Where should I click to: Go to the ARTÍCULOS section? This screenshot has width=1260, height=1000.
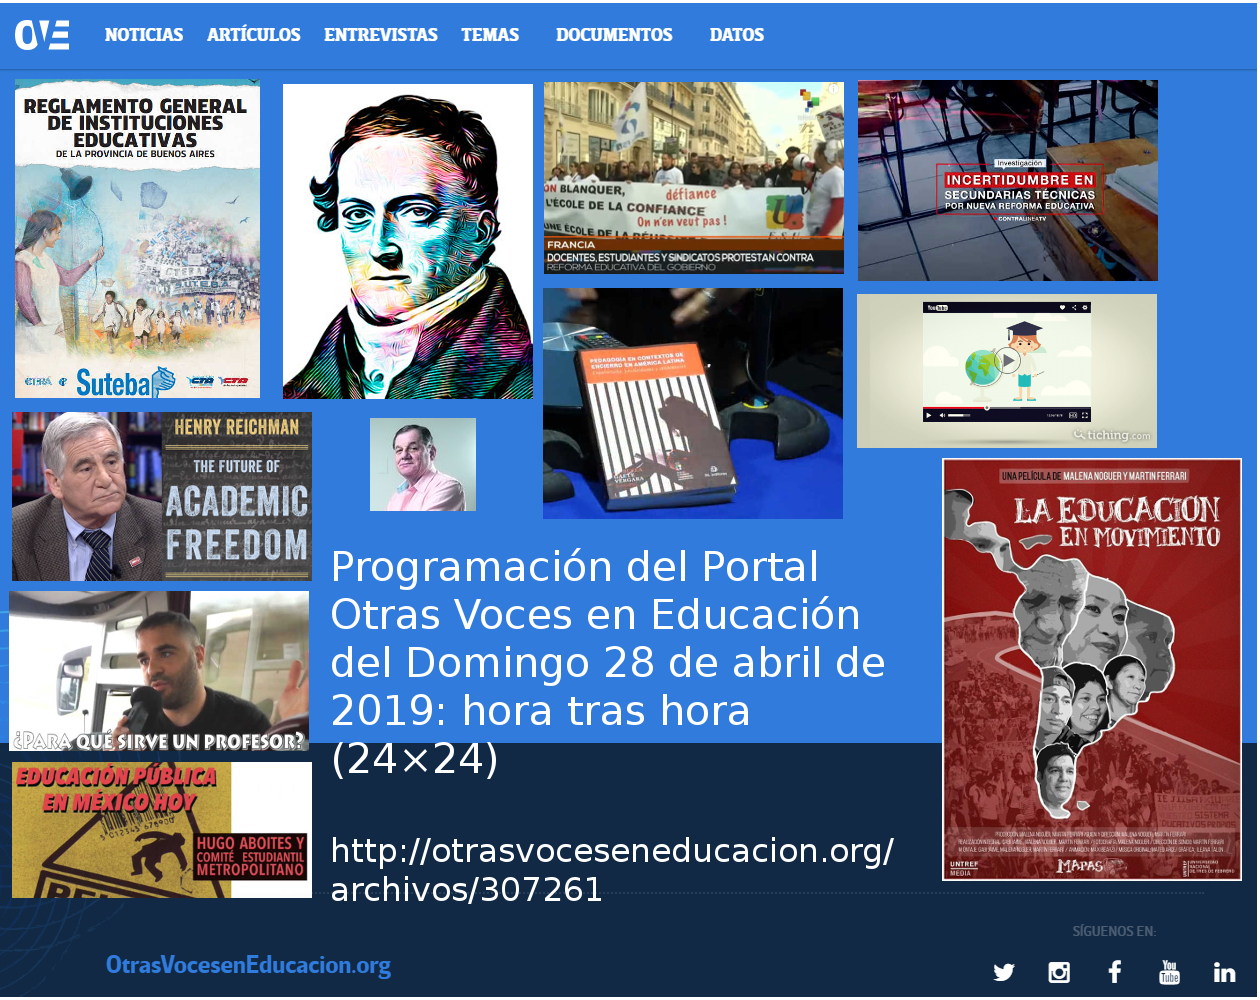[254, 35]
